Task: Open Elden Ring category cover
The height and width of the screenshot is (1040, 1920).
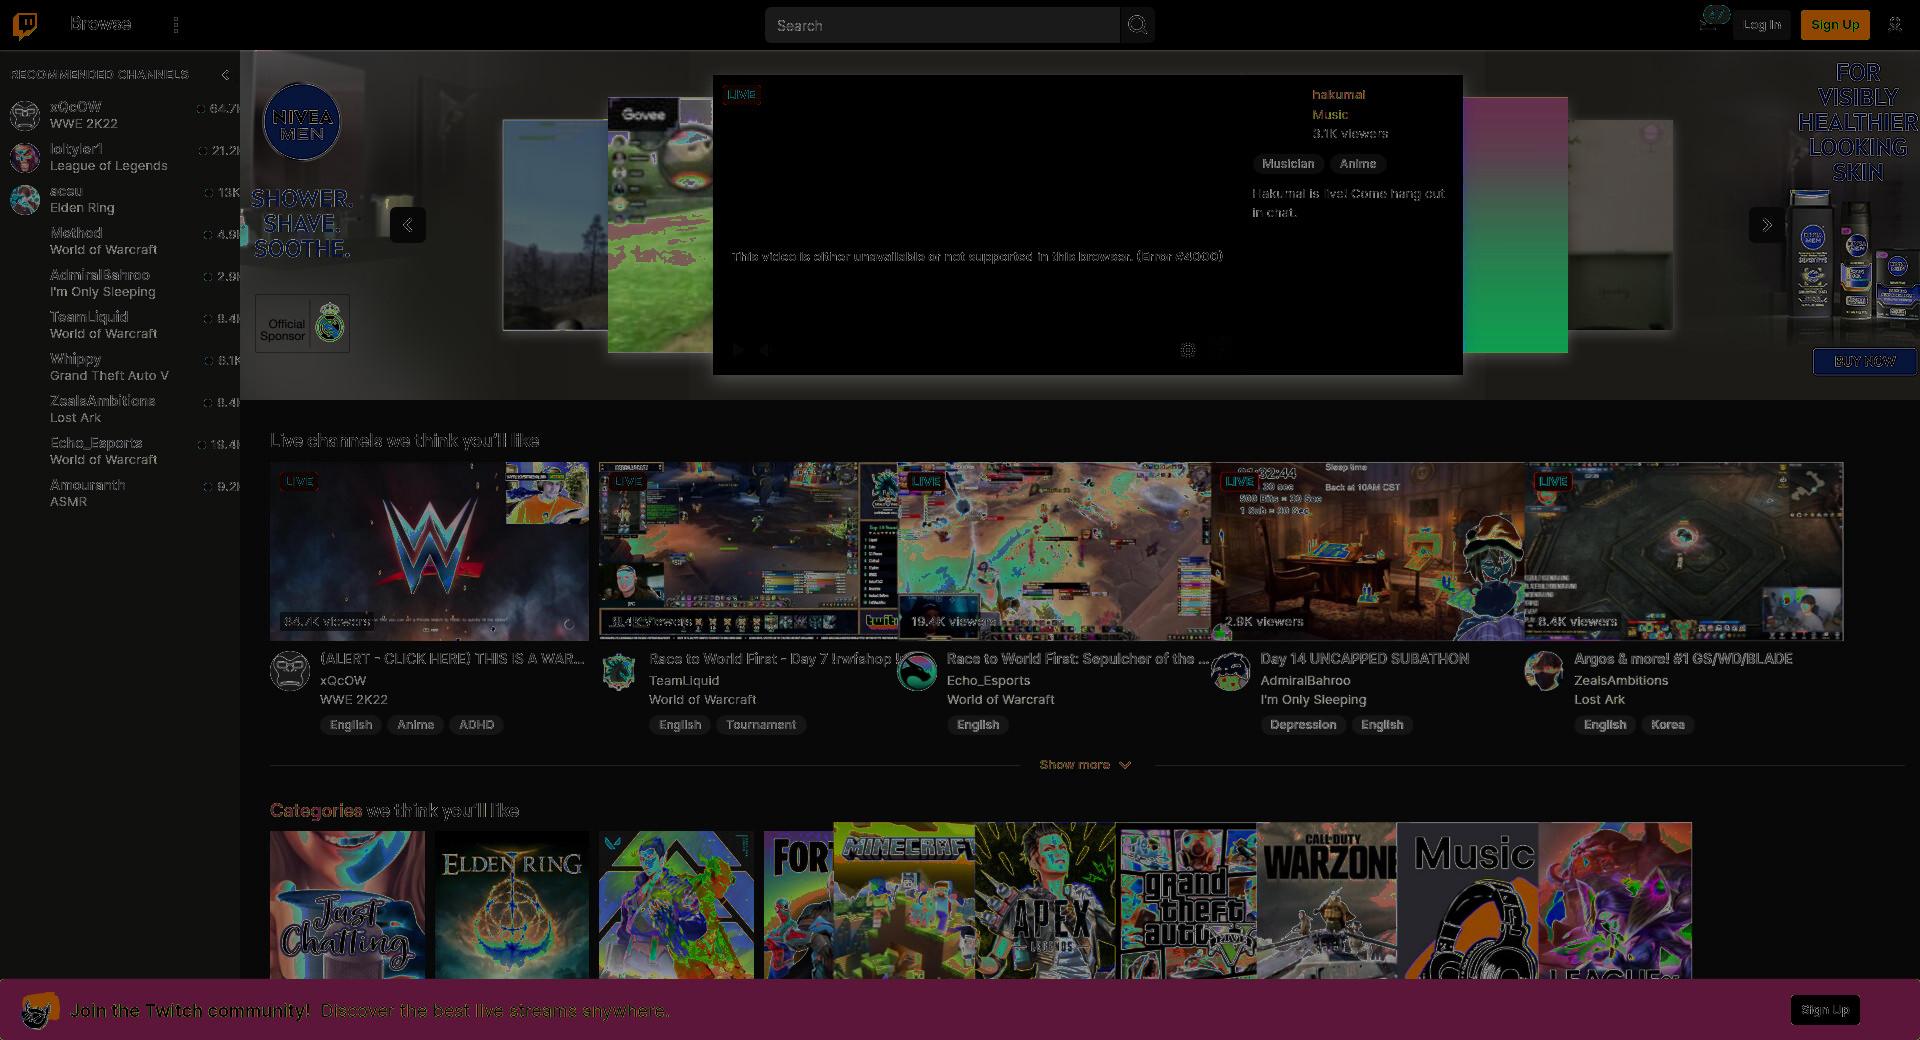Action: 512,905
